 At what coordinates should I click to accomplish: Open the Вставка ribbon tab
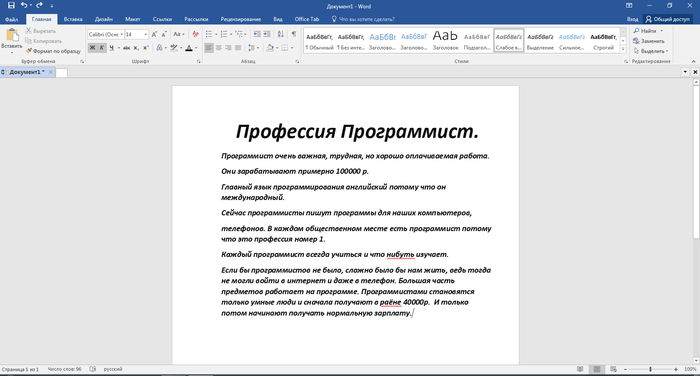tap(73, 19)
